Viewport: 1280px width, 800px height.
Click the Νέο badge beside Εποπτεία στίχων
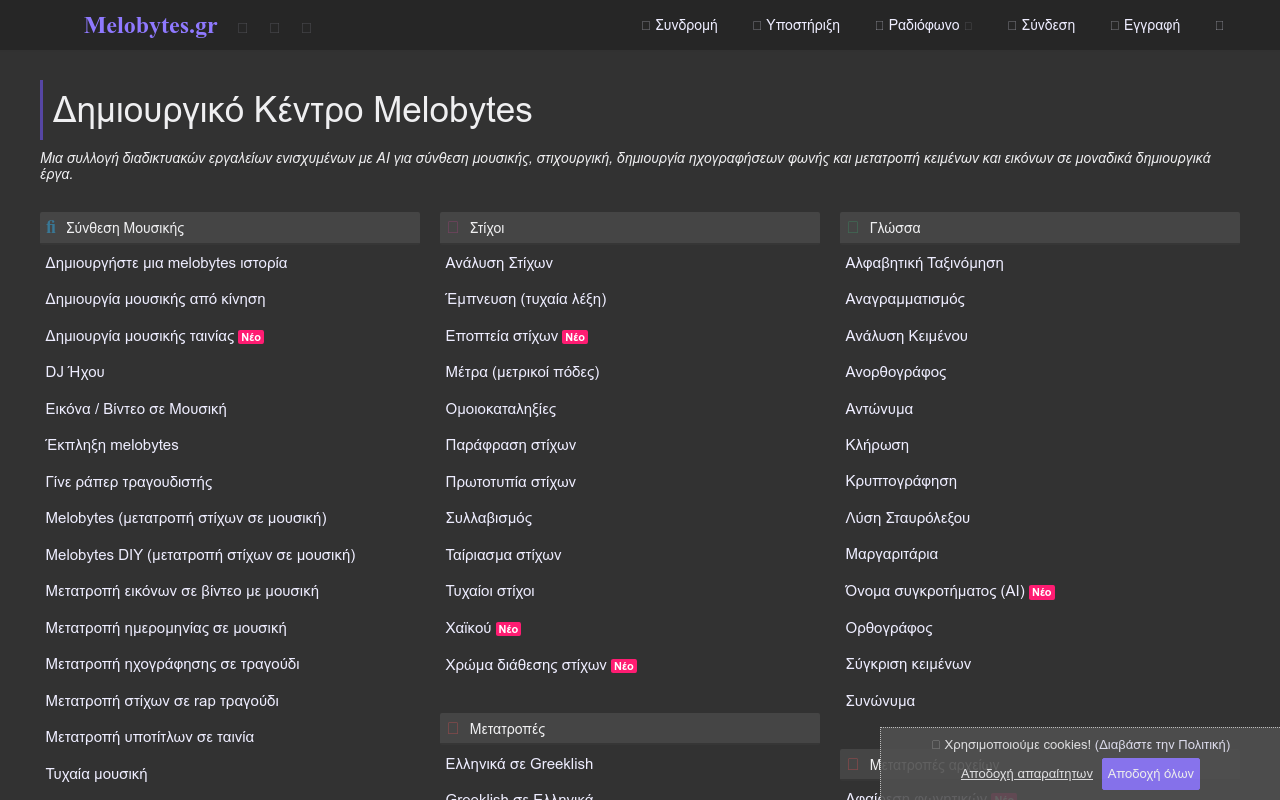pos(575,337)
